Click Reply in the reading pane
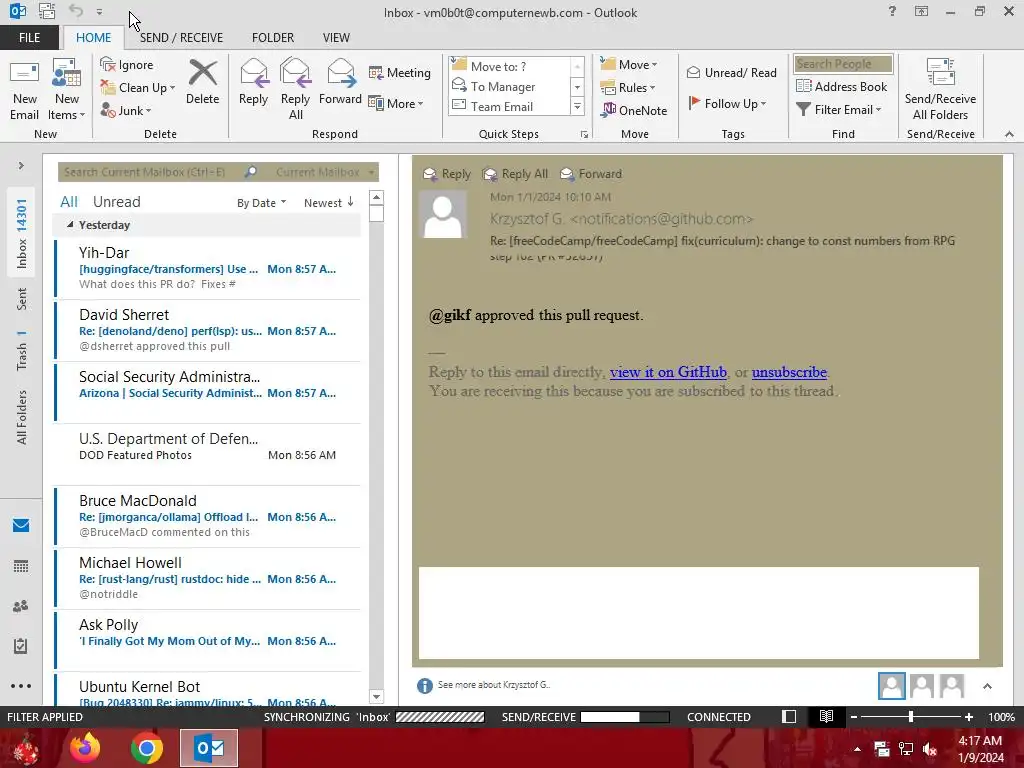Viewport: 1024px width, 768px height. 447,174
